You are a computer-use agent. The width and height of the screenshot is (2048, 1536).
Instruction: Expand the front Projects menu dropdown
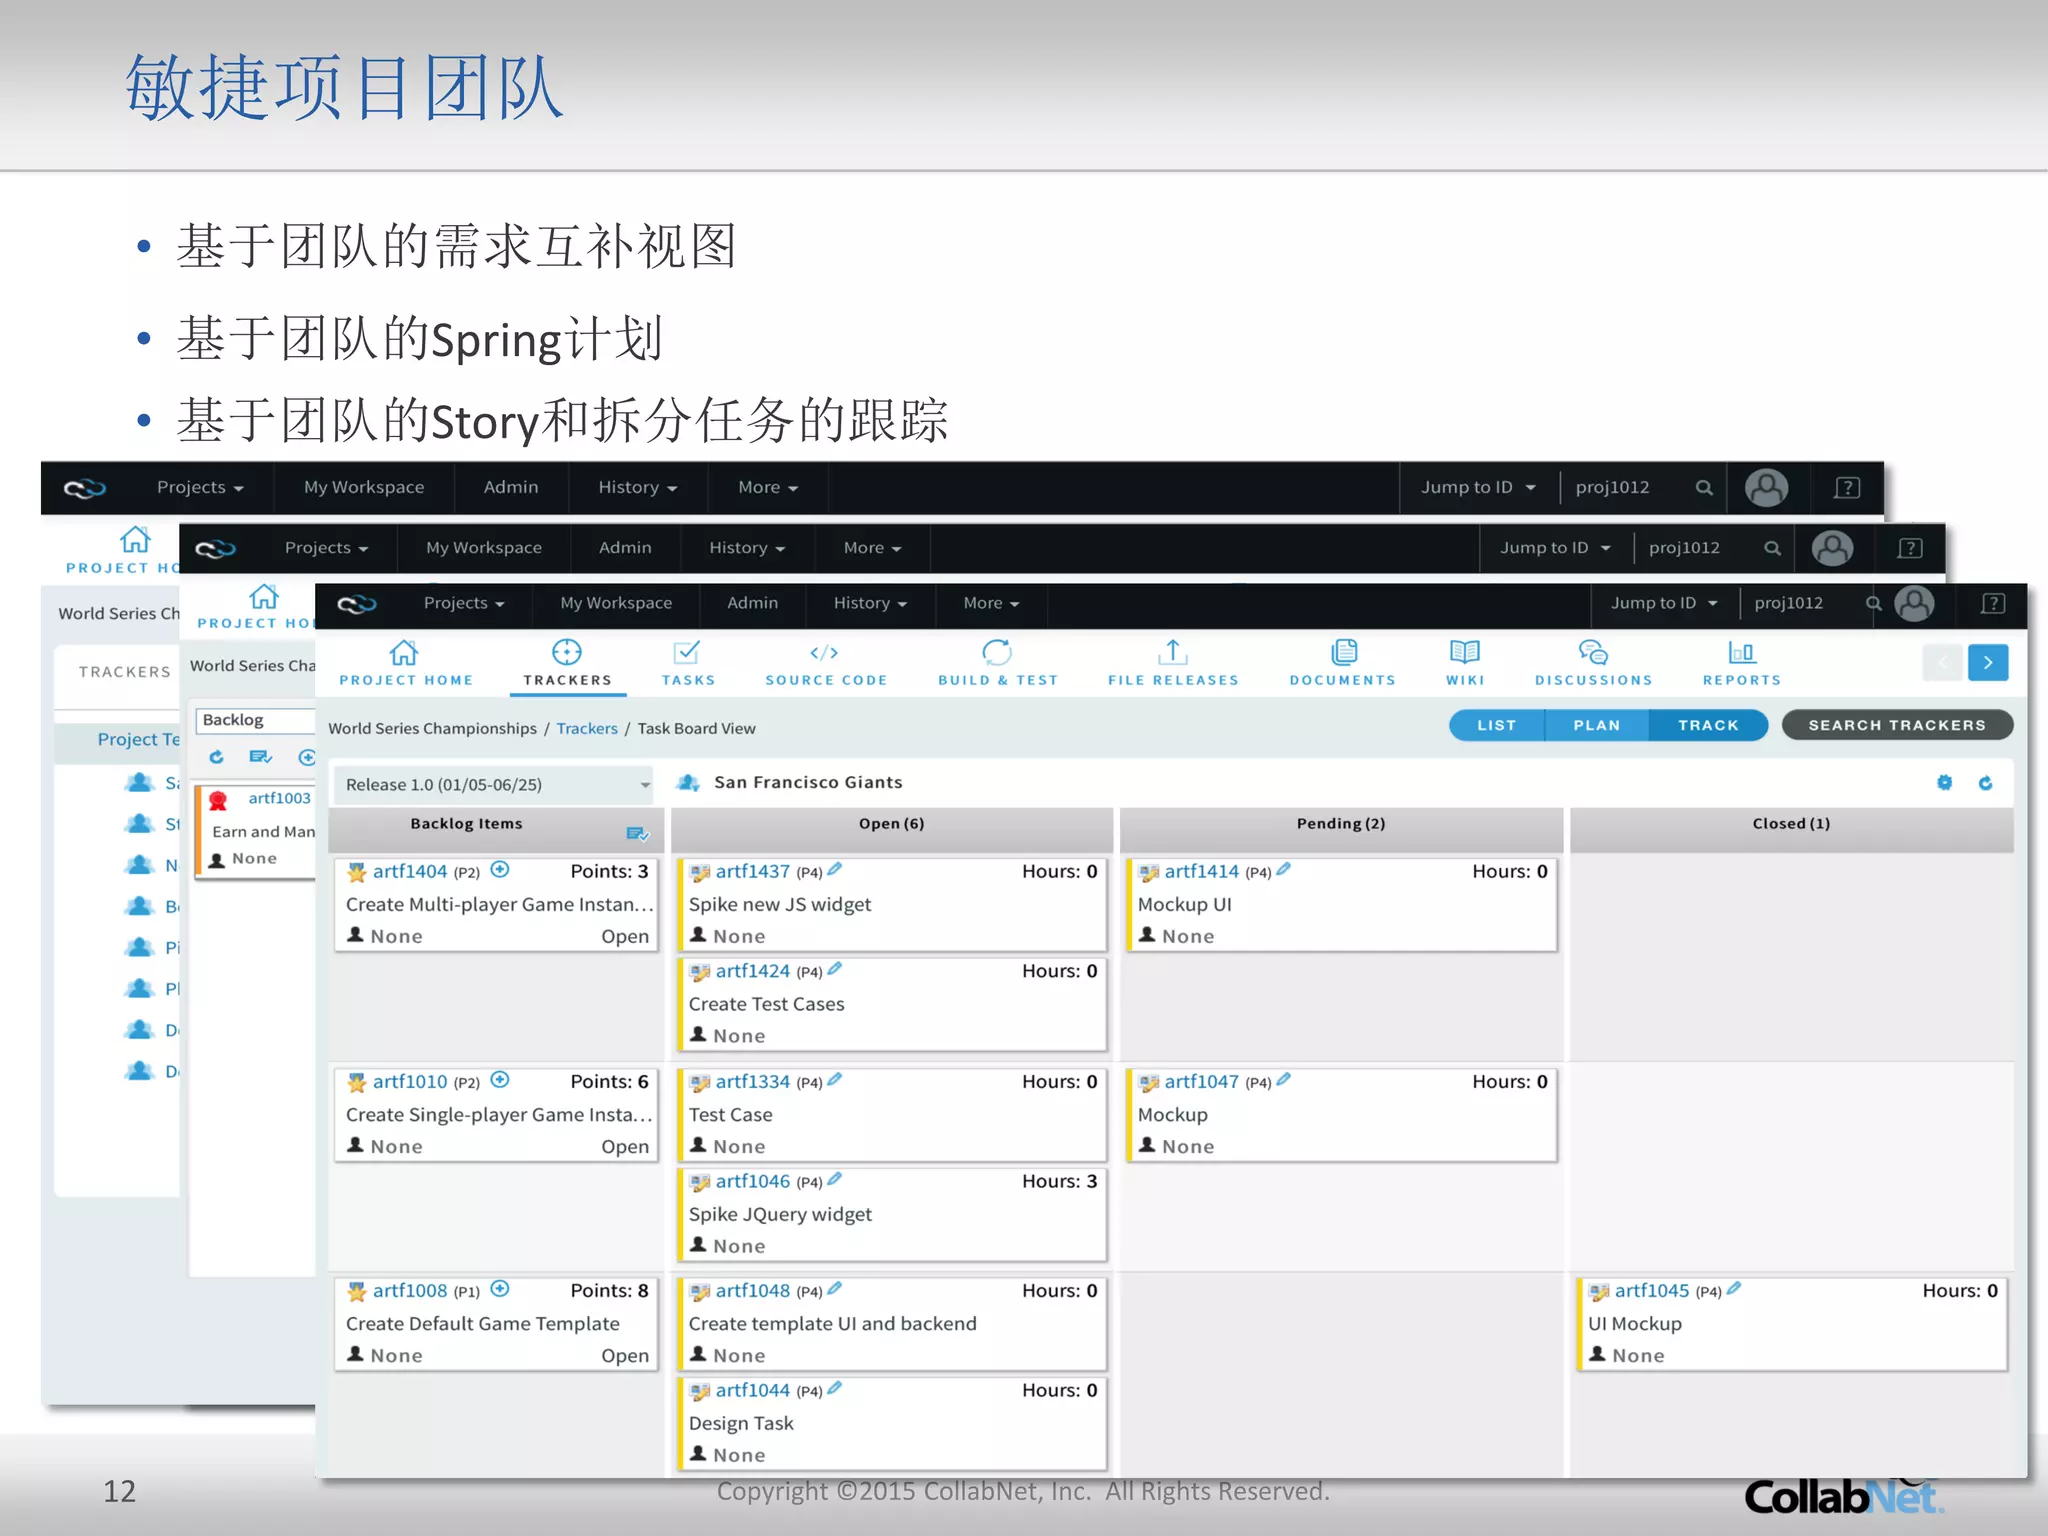click(x=463, y=603)
